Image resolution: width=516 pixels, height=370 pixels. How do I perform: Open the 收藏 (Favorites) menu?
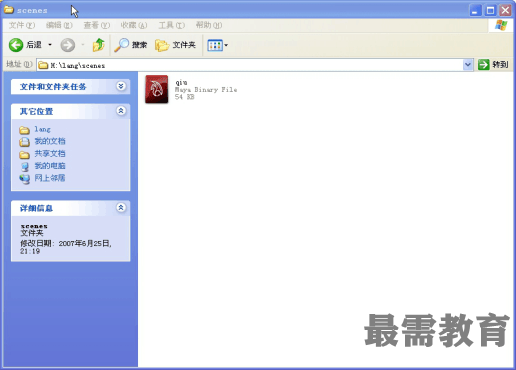point(134,25)
